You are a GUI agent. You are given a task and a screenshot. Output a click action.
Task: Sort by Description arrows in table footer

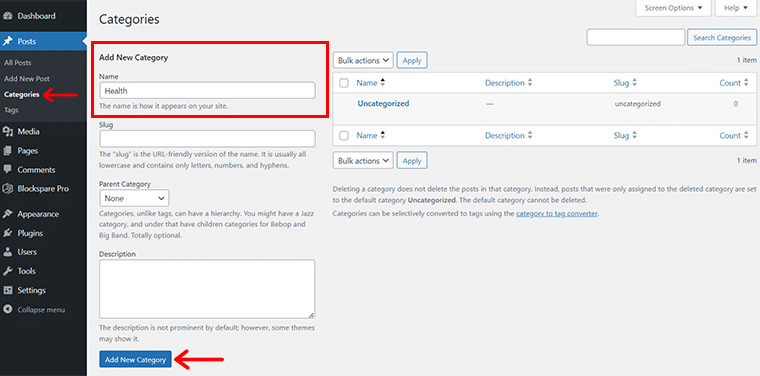pos(530,136)
